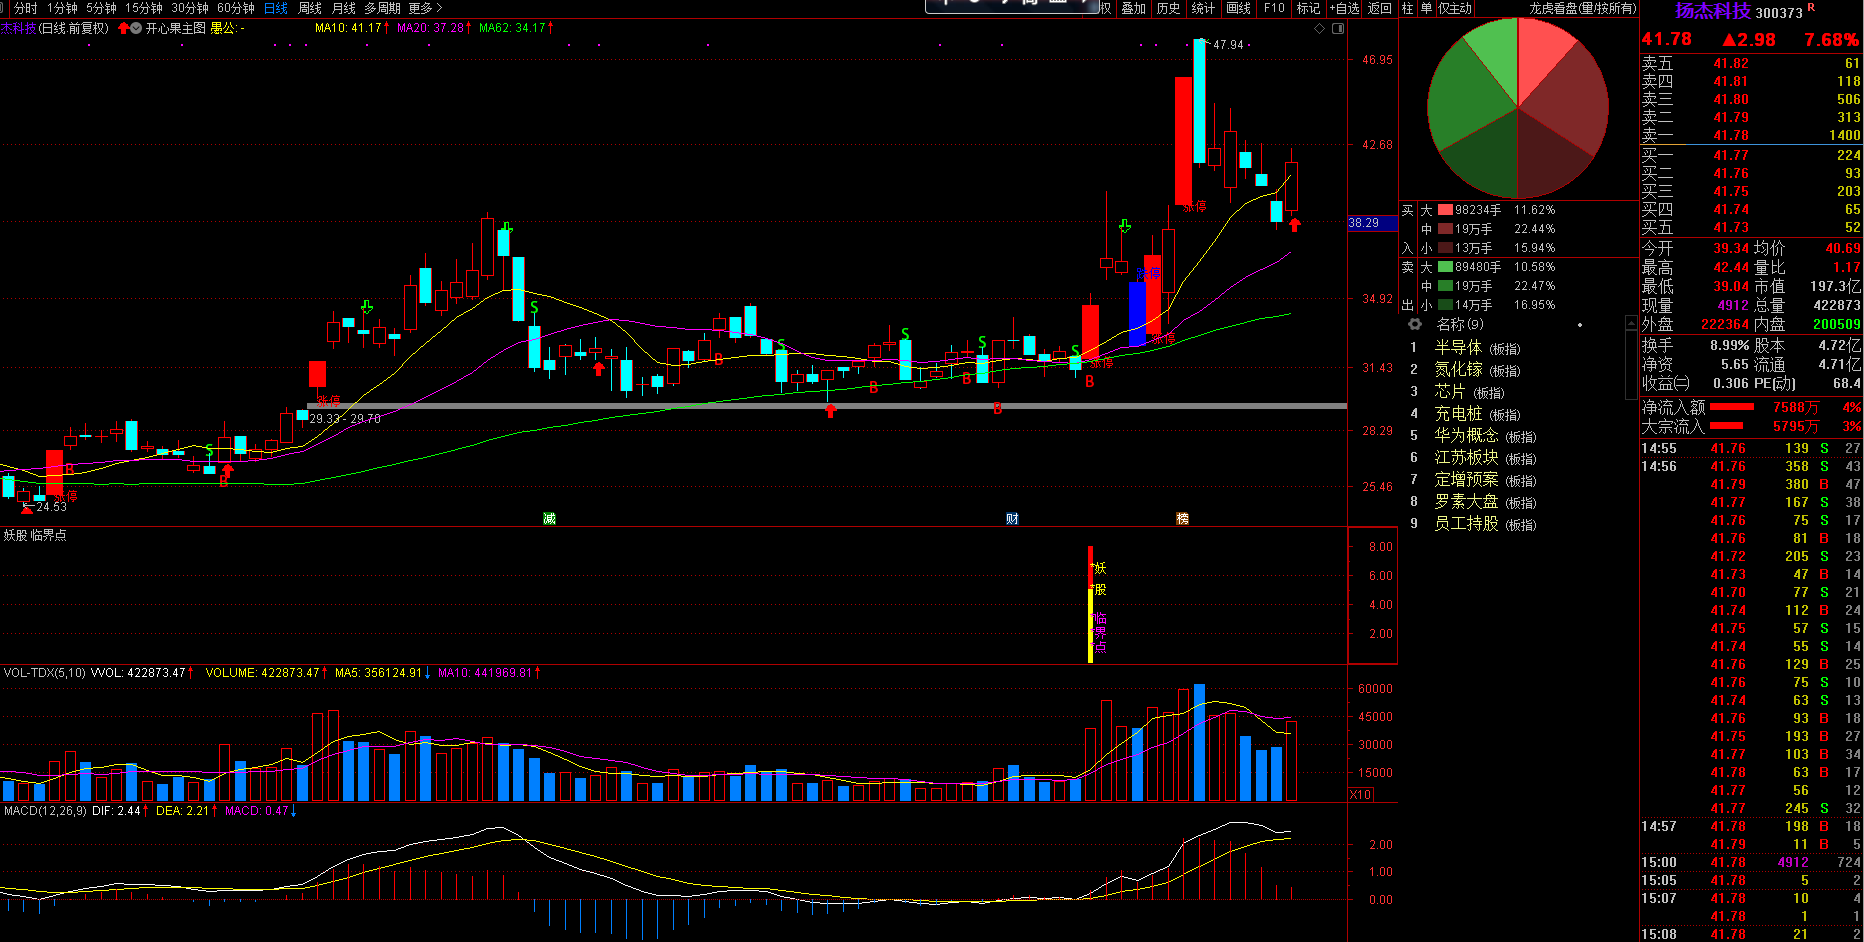Click the grey dropdown circle before 开心果主图

click(x=135, y=28)
